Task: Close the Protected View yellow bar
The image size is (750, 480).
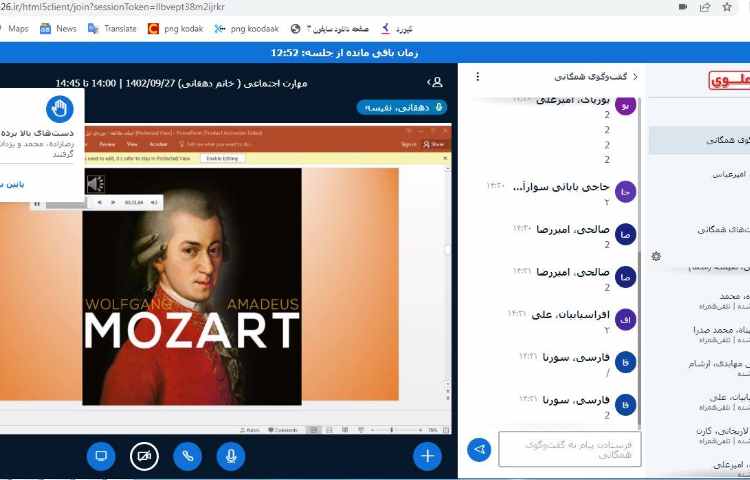Action: click(445, 158)
